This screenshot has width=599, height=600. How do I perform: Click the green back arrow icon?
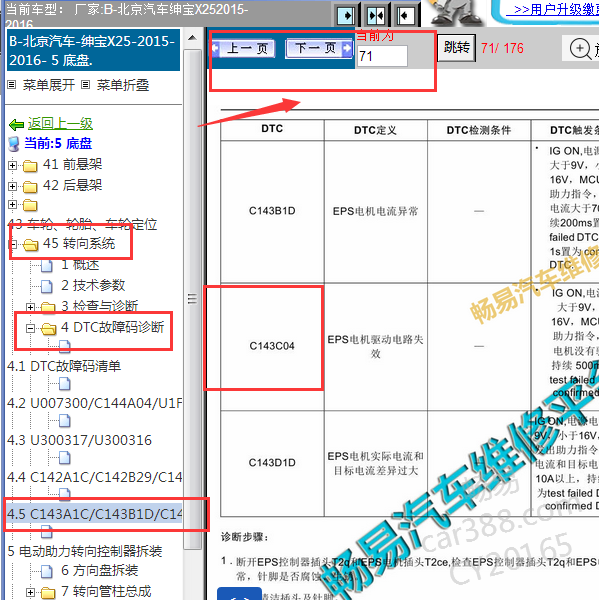click(16, 124)
